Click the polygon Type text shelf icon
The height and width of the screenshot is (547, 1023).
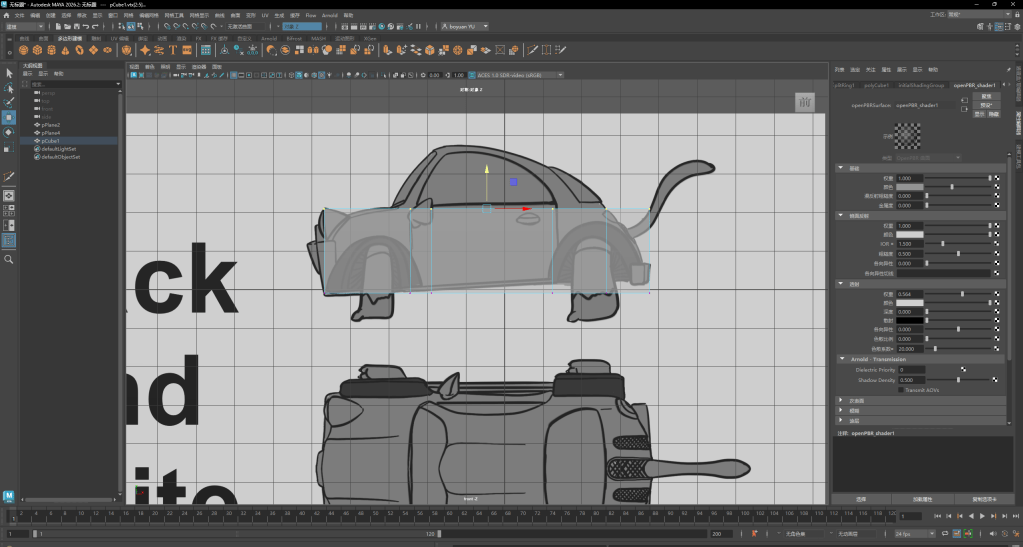click(x=173, y=49)
